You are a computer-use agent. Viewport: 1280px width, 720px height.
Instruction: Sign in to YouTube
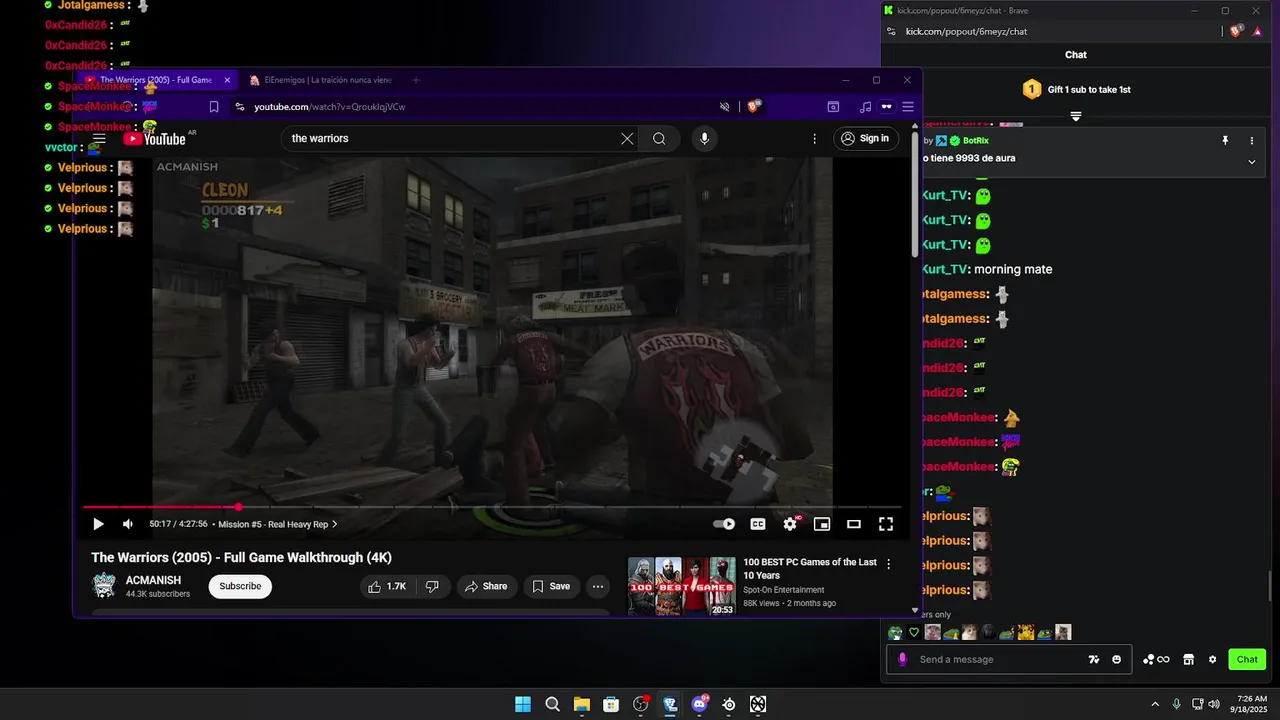[866, 139]
